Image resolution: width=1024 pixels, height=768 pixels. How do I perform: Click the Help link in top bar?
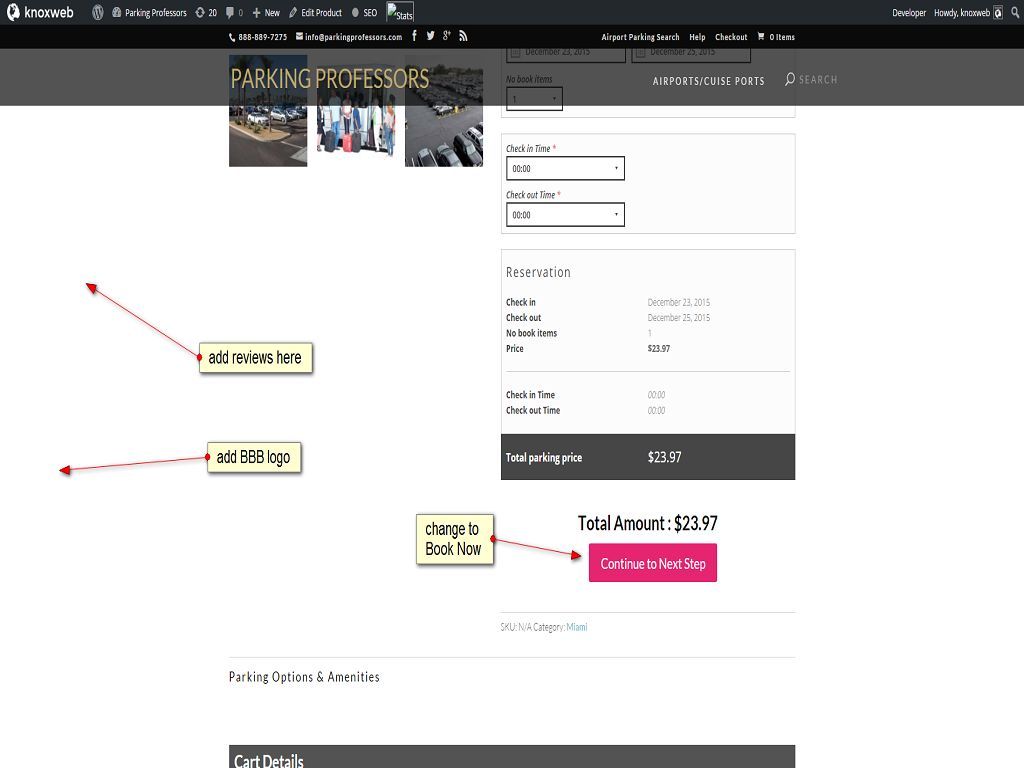[697, 37]
